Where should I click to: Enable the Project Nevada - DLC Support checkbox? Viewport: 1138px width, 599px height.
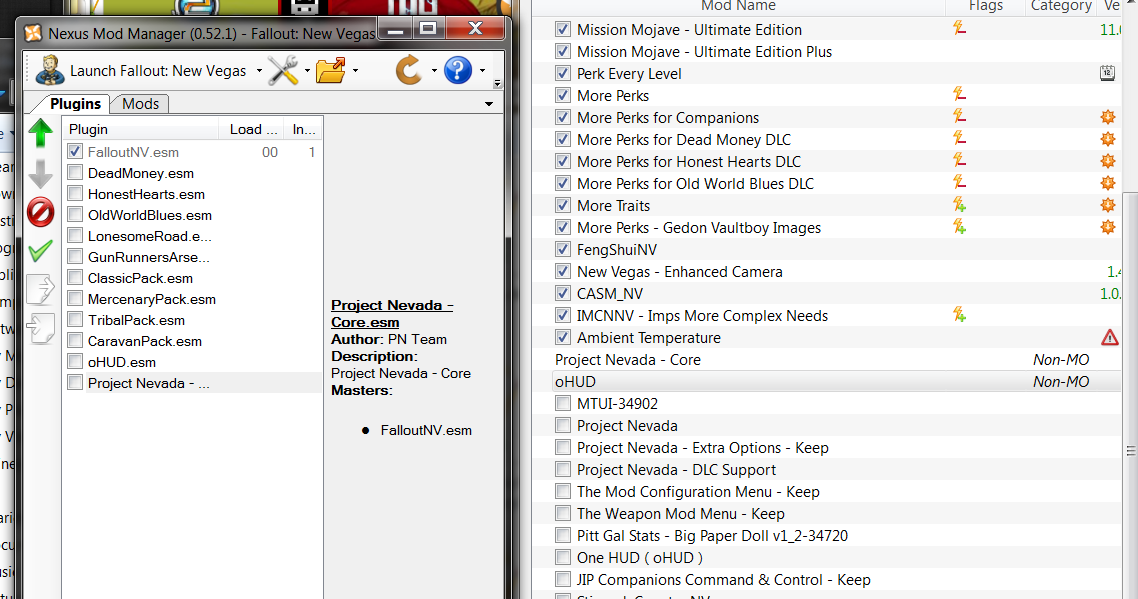tap(562, 469)
